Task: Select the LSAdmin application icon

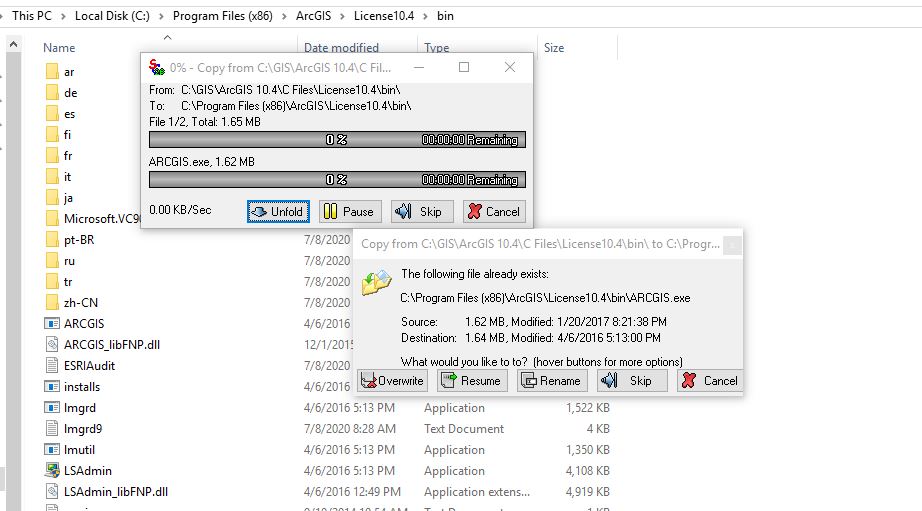Action: [52, 470]
